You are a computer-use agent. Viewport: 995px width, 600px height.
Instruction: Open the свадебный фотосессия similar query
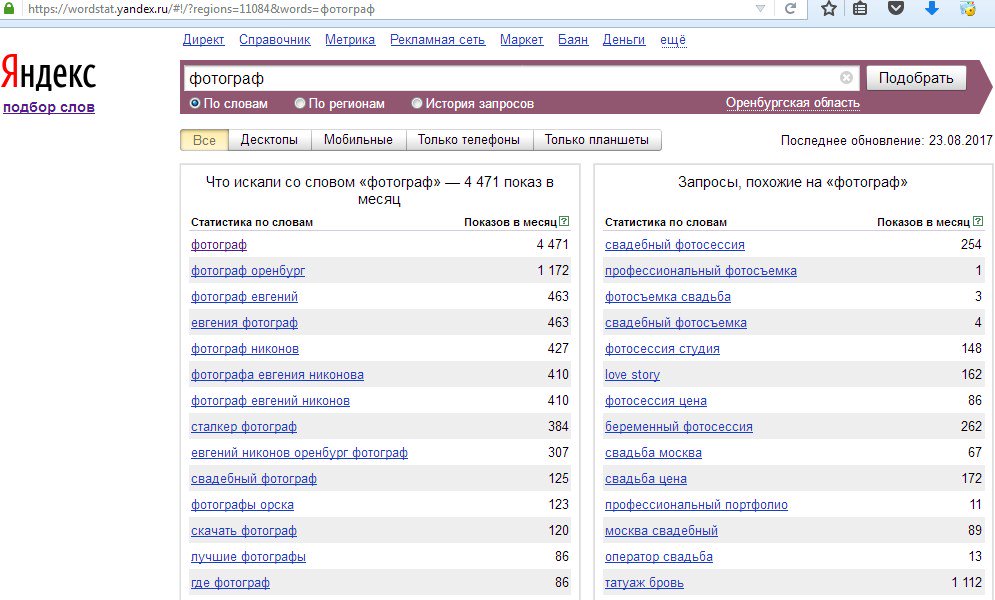[675, 245]
